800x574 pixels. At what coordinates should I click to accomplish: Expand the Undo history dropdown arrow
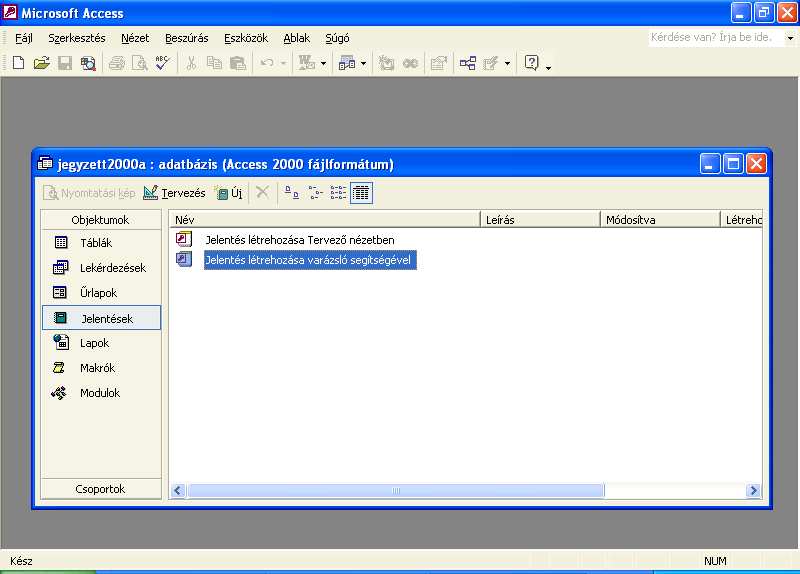[x=283, y=64]
